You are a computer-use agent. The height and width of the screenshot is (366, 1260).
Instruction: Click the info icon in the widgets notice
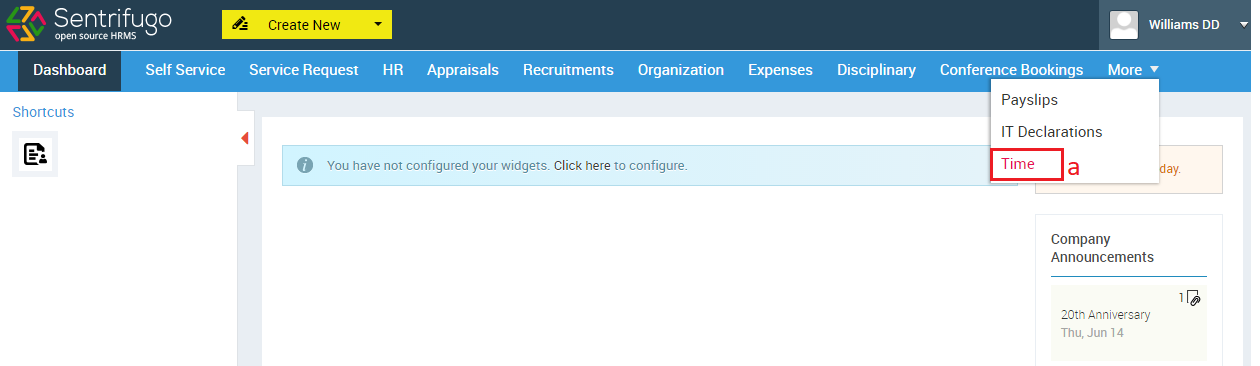click(x=306, y=165)
